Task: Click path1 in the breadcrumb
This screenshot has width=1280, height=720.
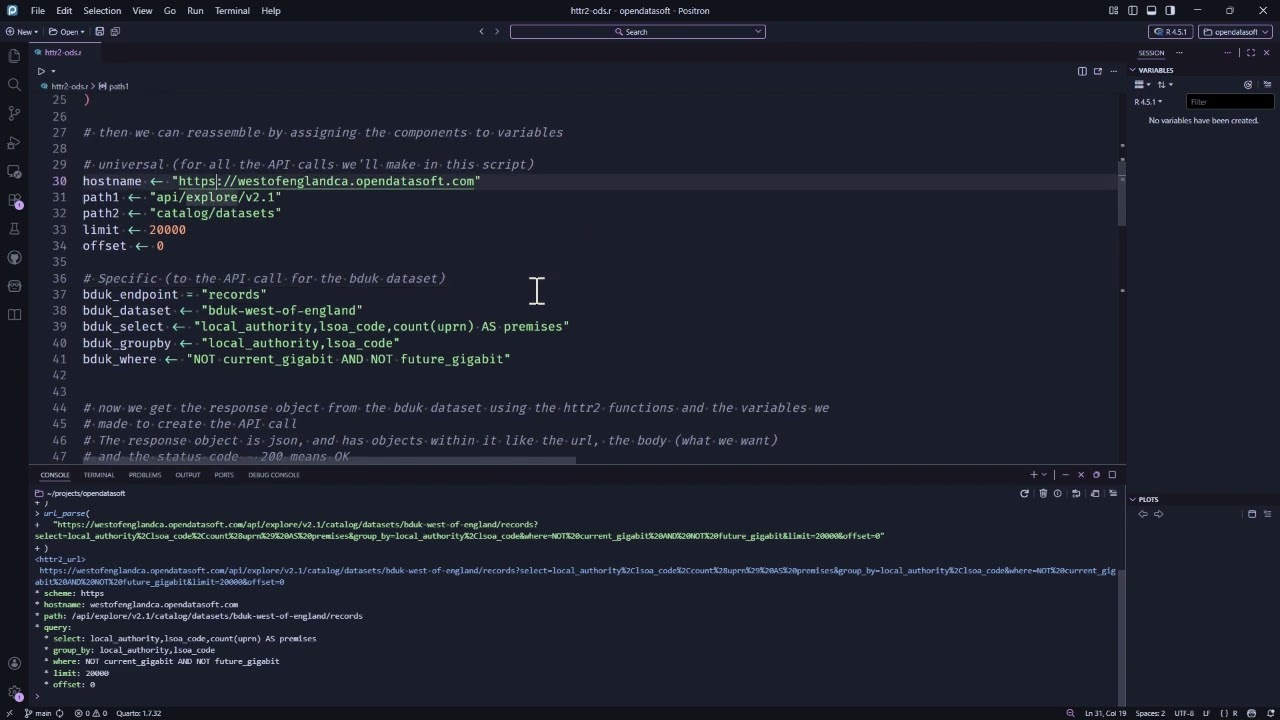Action: [x=114, y=86]
